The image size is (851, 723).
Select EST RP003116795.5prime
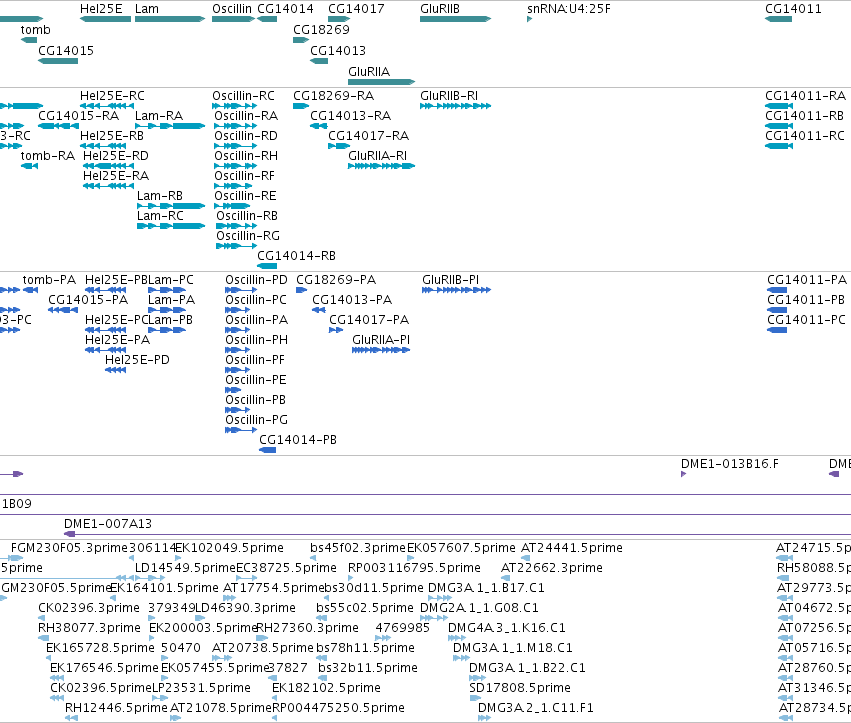pos(414,568)
